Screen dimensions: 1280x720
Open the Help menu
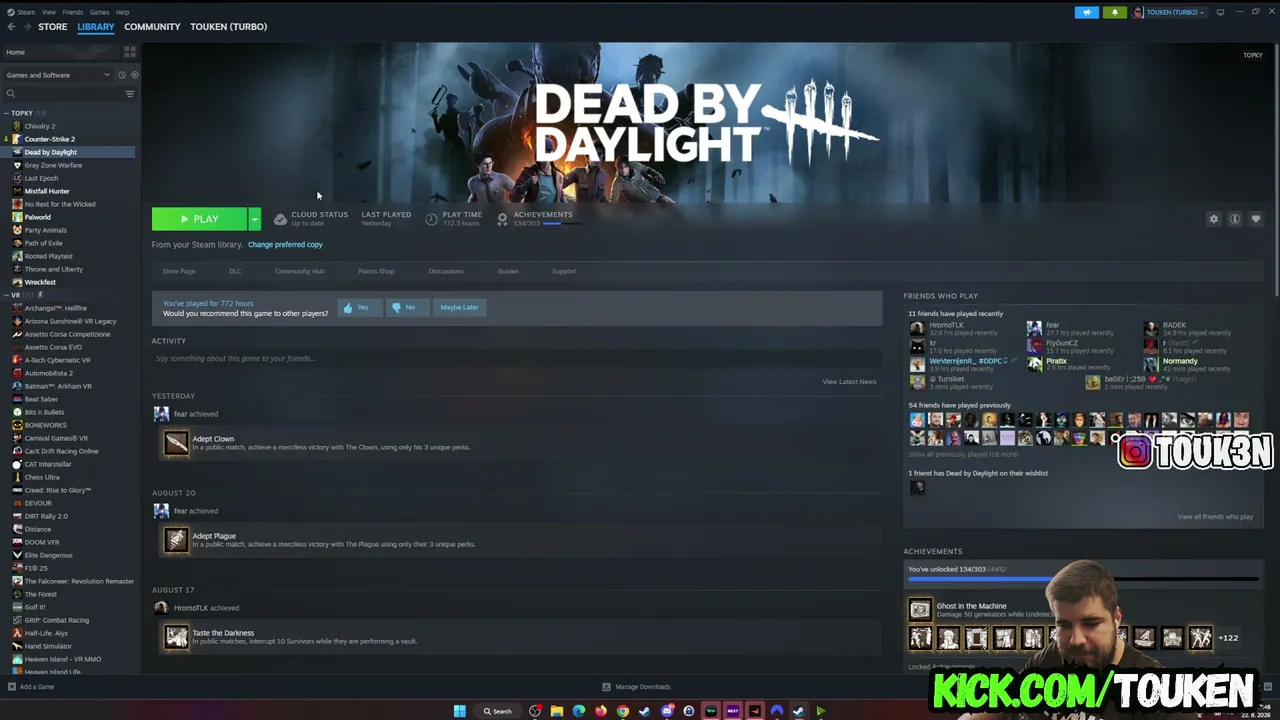point(122,12)
